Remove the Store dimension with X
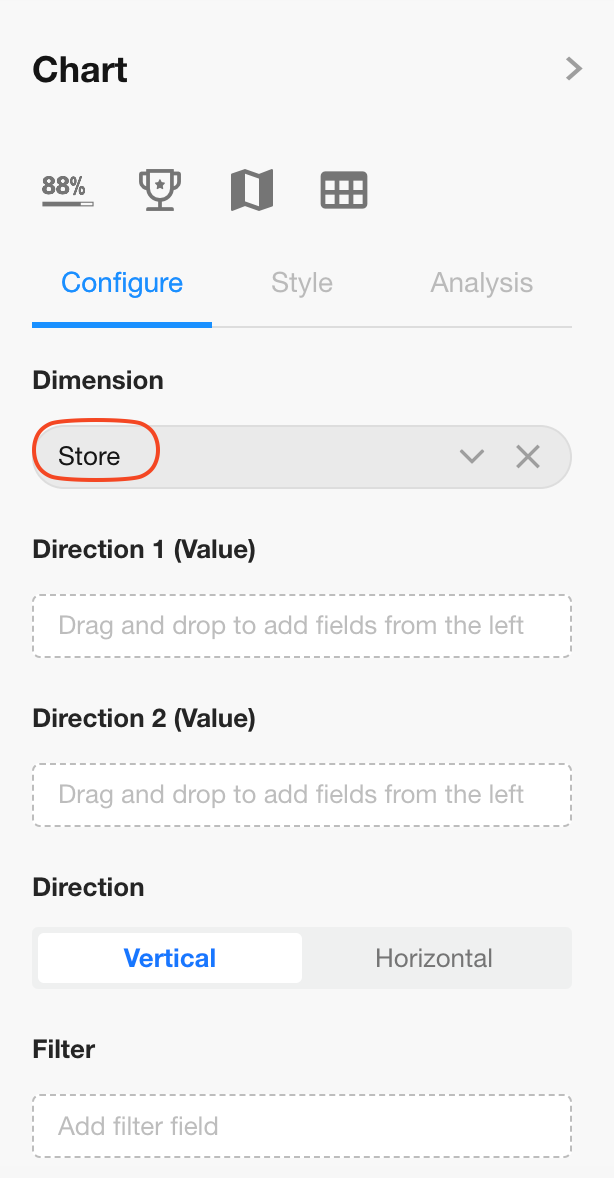Screen dimensions: 614x1178 point(528,457)
